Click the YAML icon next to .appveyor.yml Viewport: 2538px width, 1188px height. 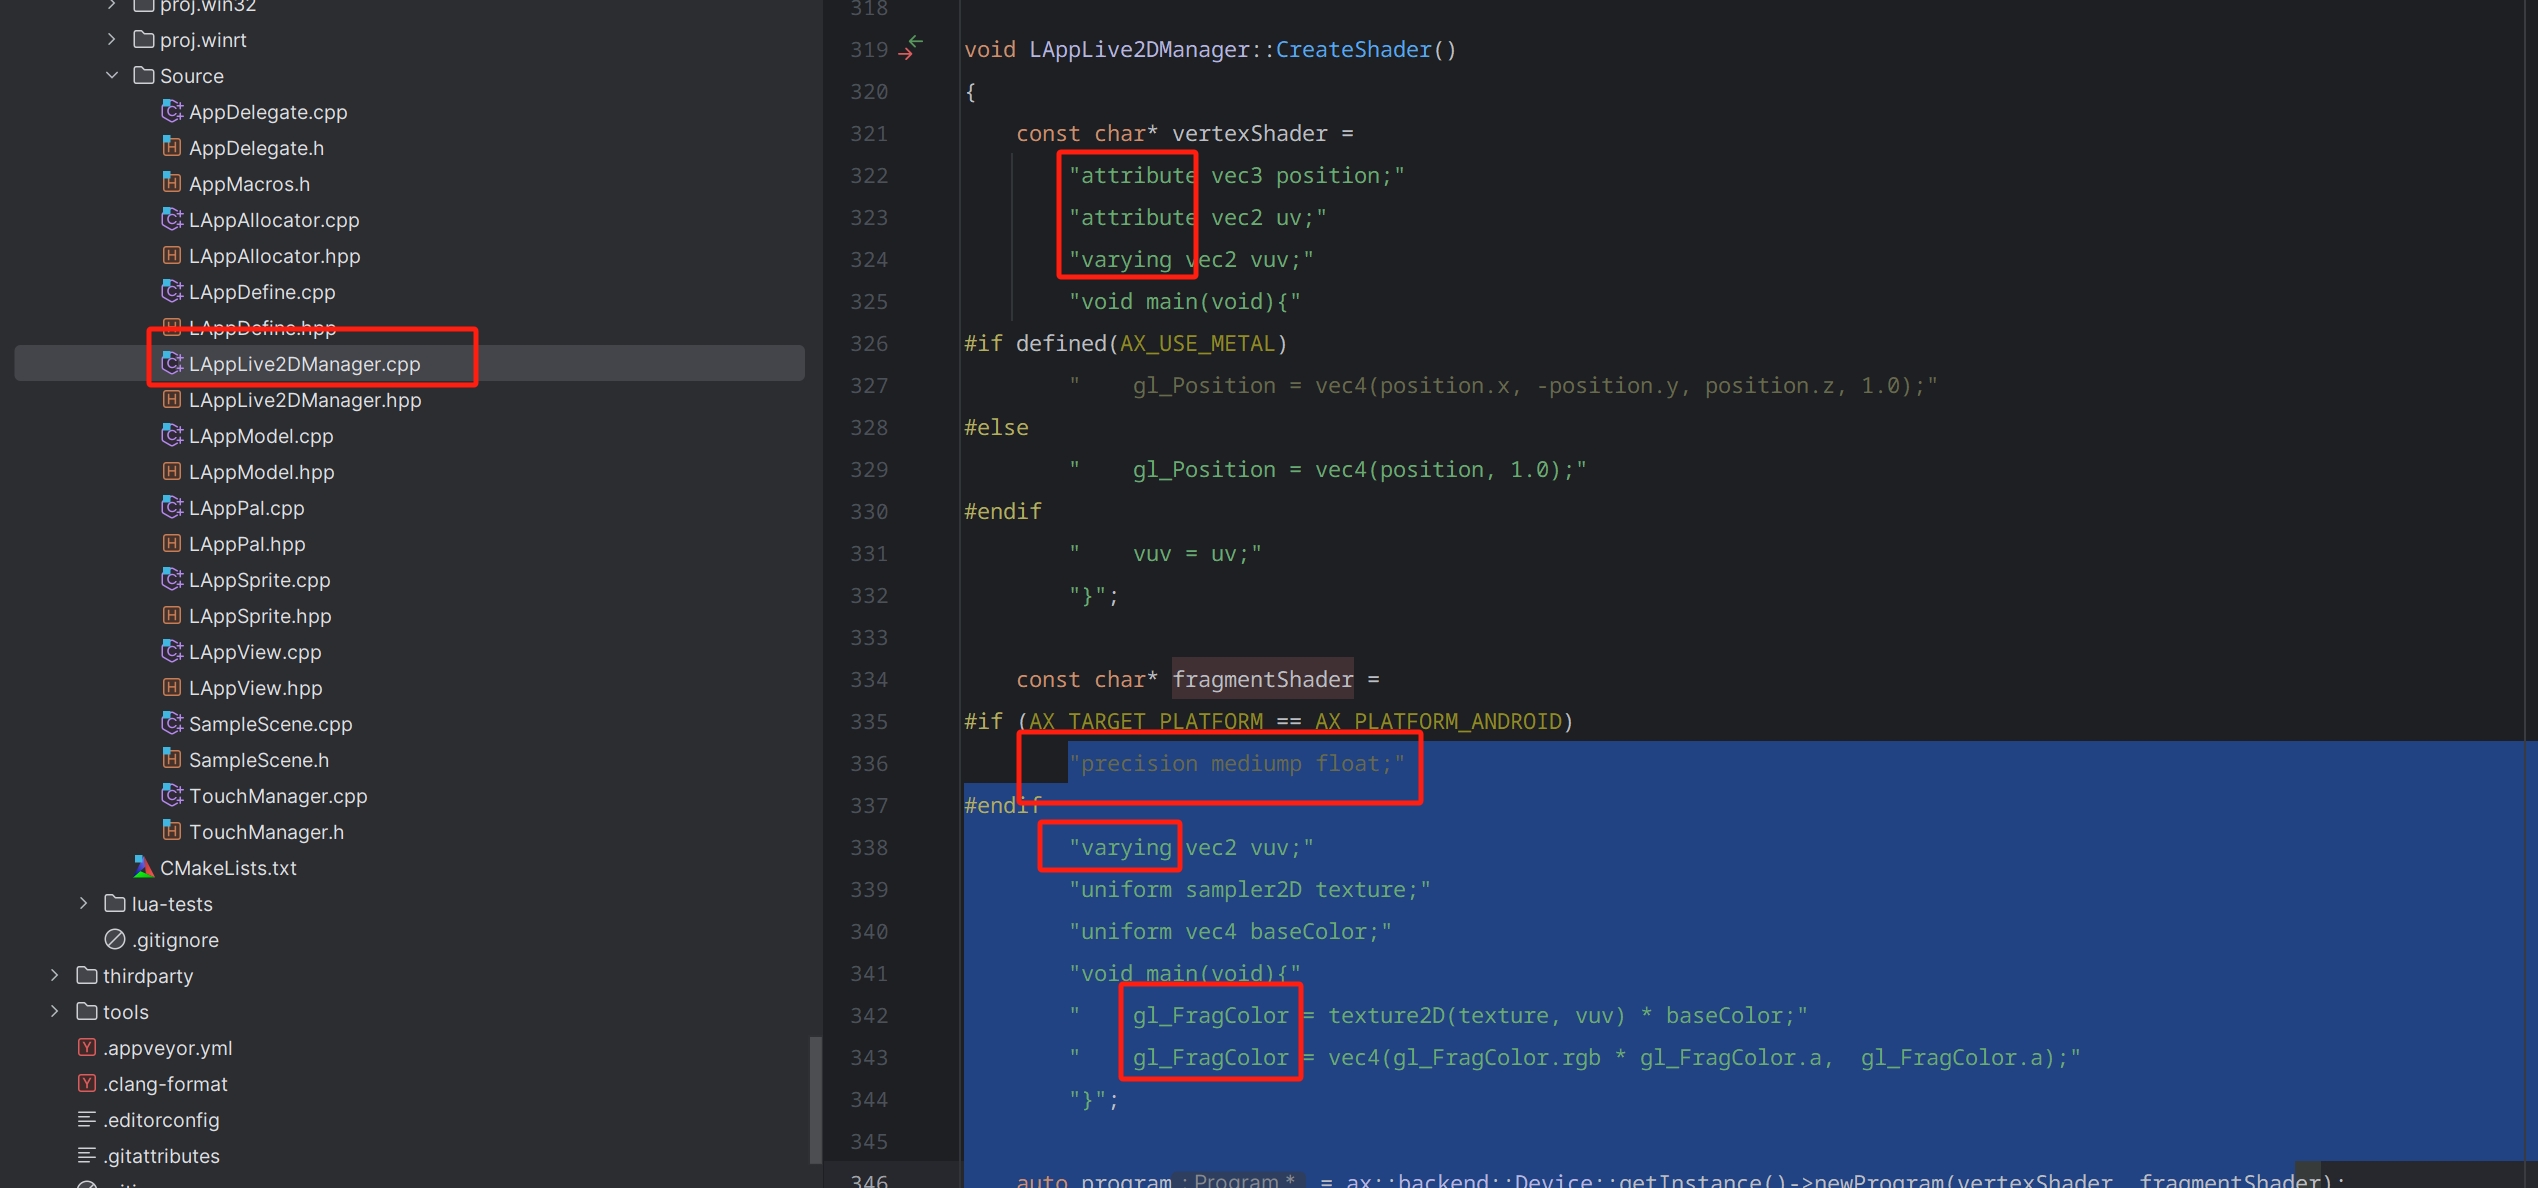coord(86,1047)
